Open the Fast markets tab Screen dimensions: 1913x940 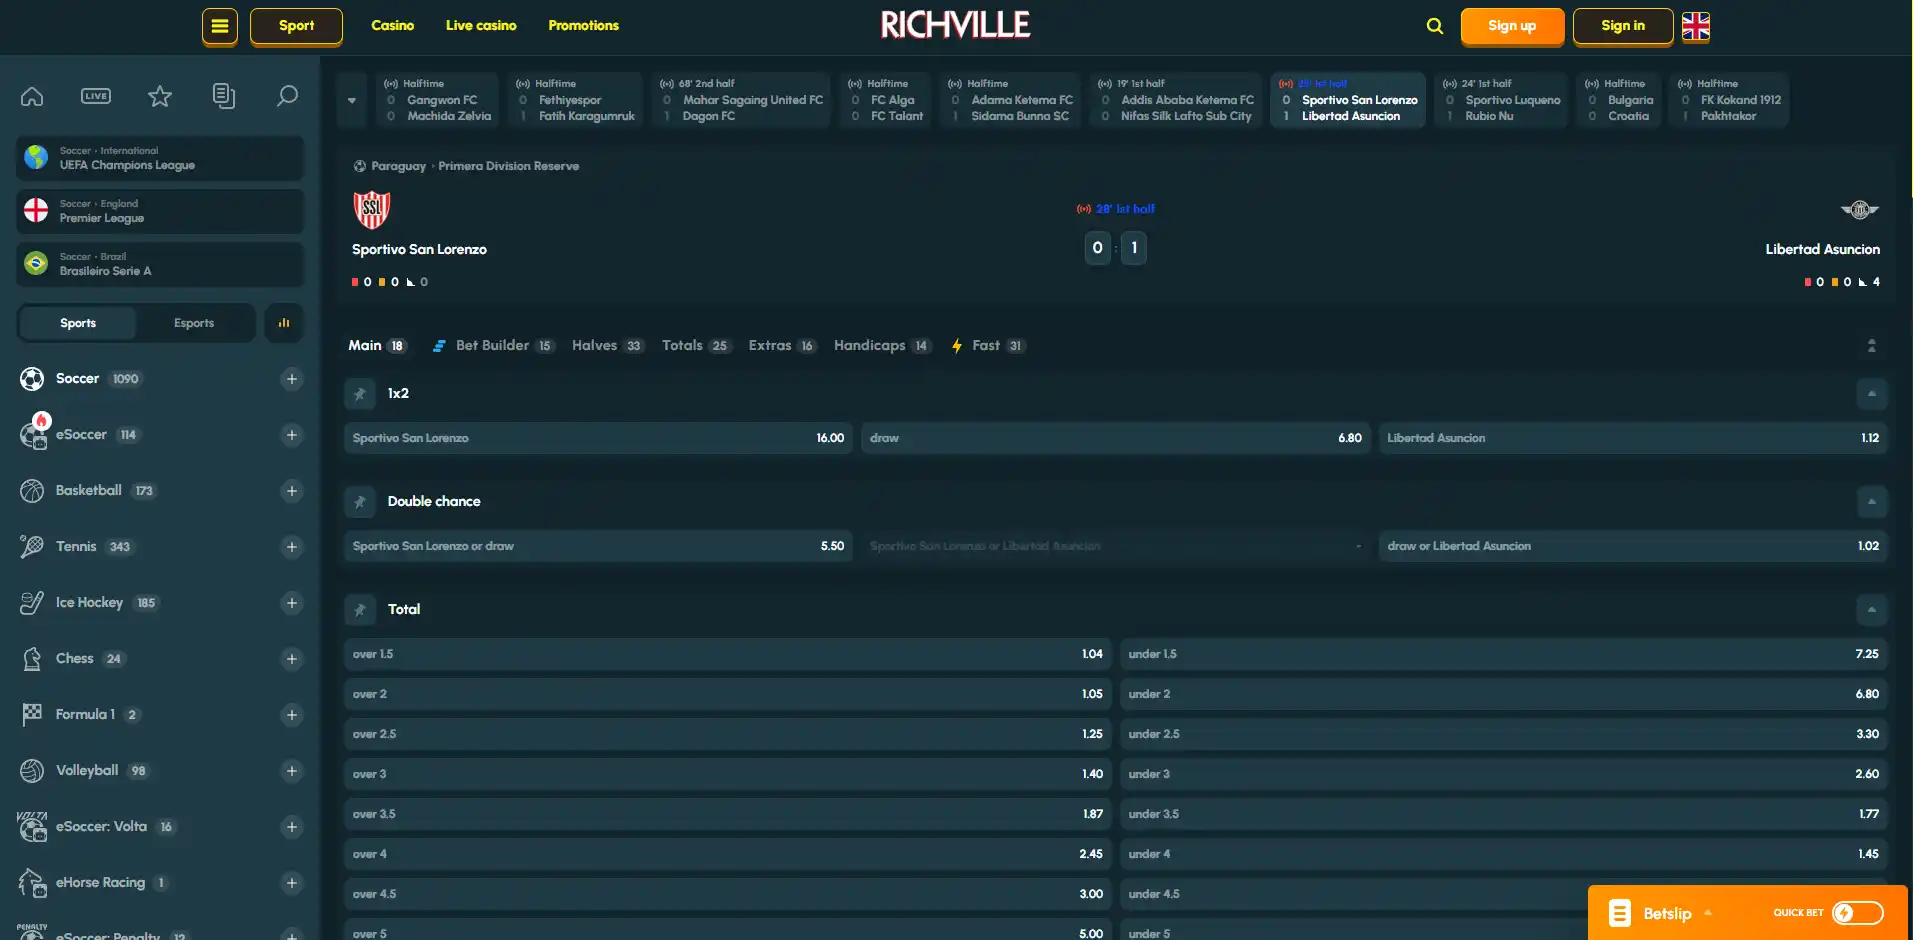tap(988, 346)
